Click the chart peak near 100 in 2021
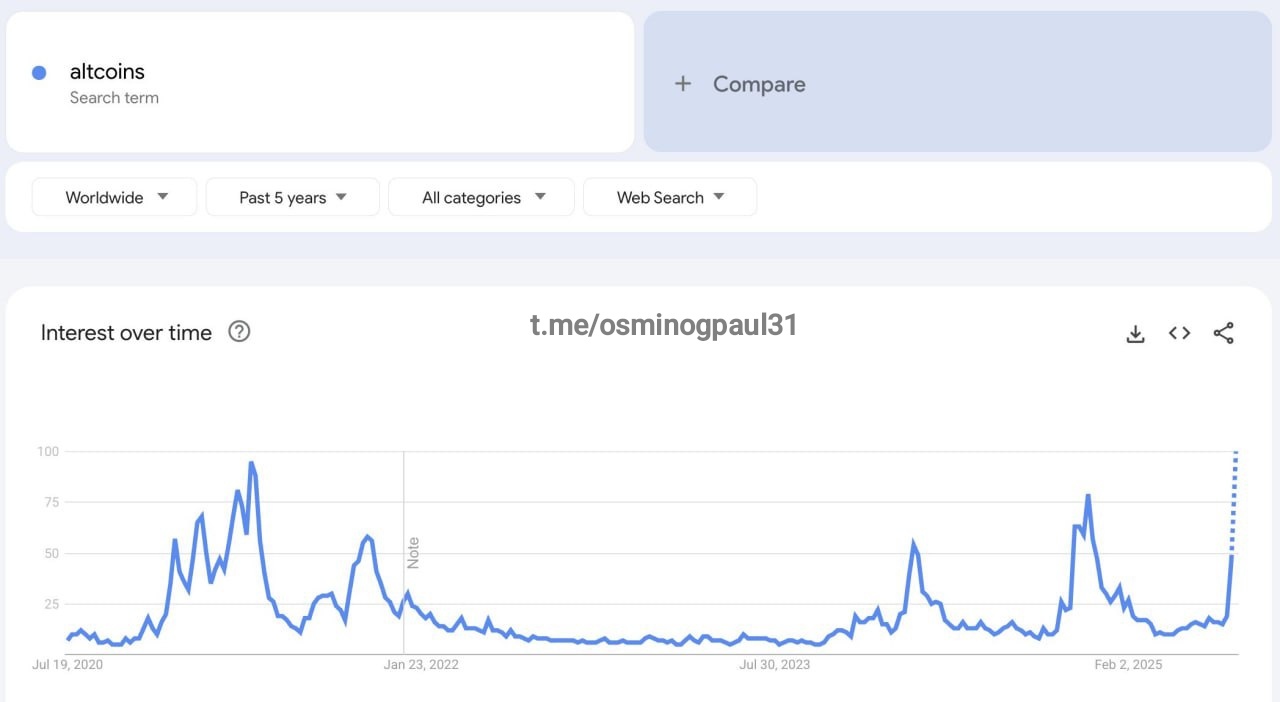The height and width of the screenshot is (702, 1280). [251, 464]
